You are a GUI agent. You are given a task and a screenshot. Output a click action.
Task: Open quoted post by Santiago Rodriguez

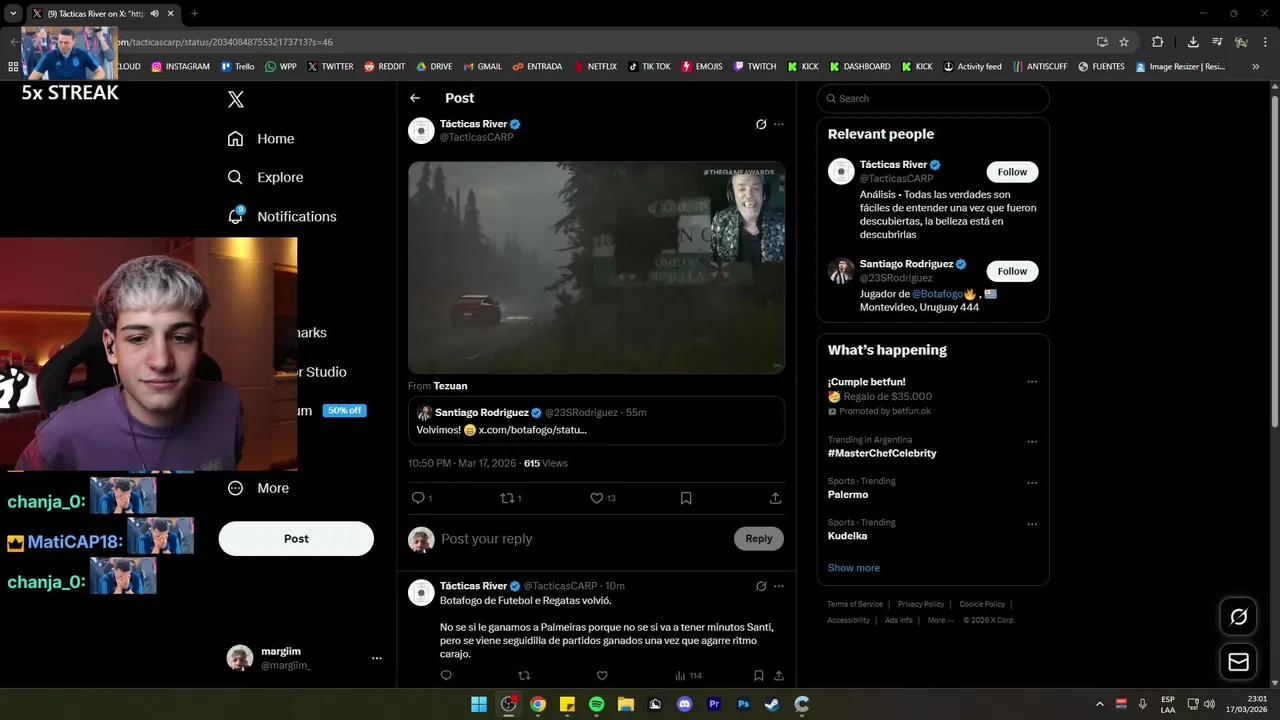tap(596, 420)
